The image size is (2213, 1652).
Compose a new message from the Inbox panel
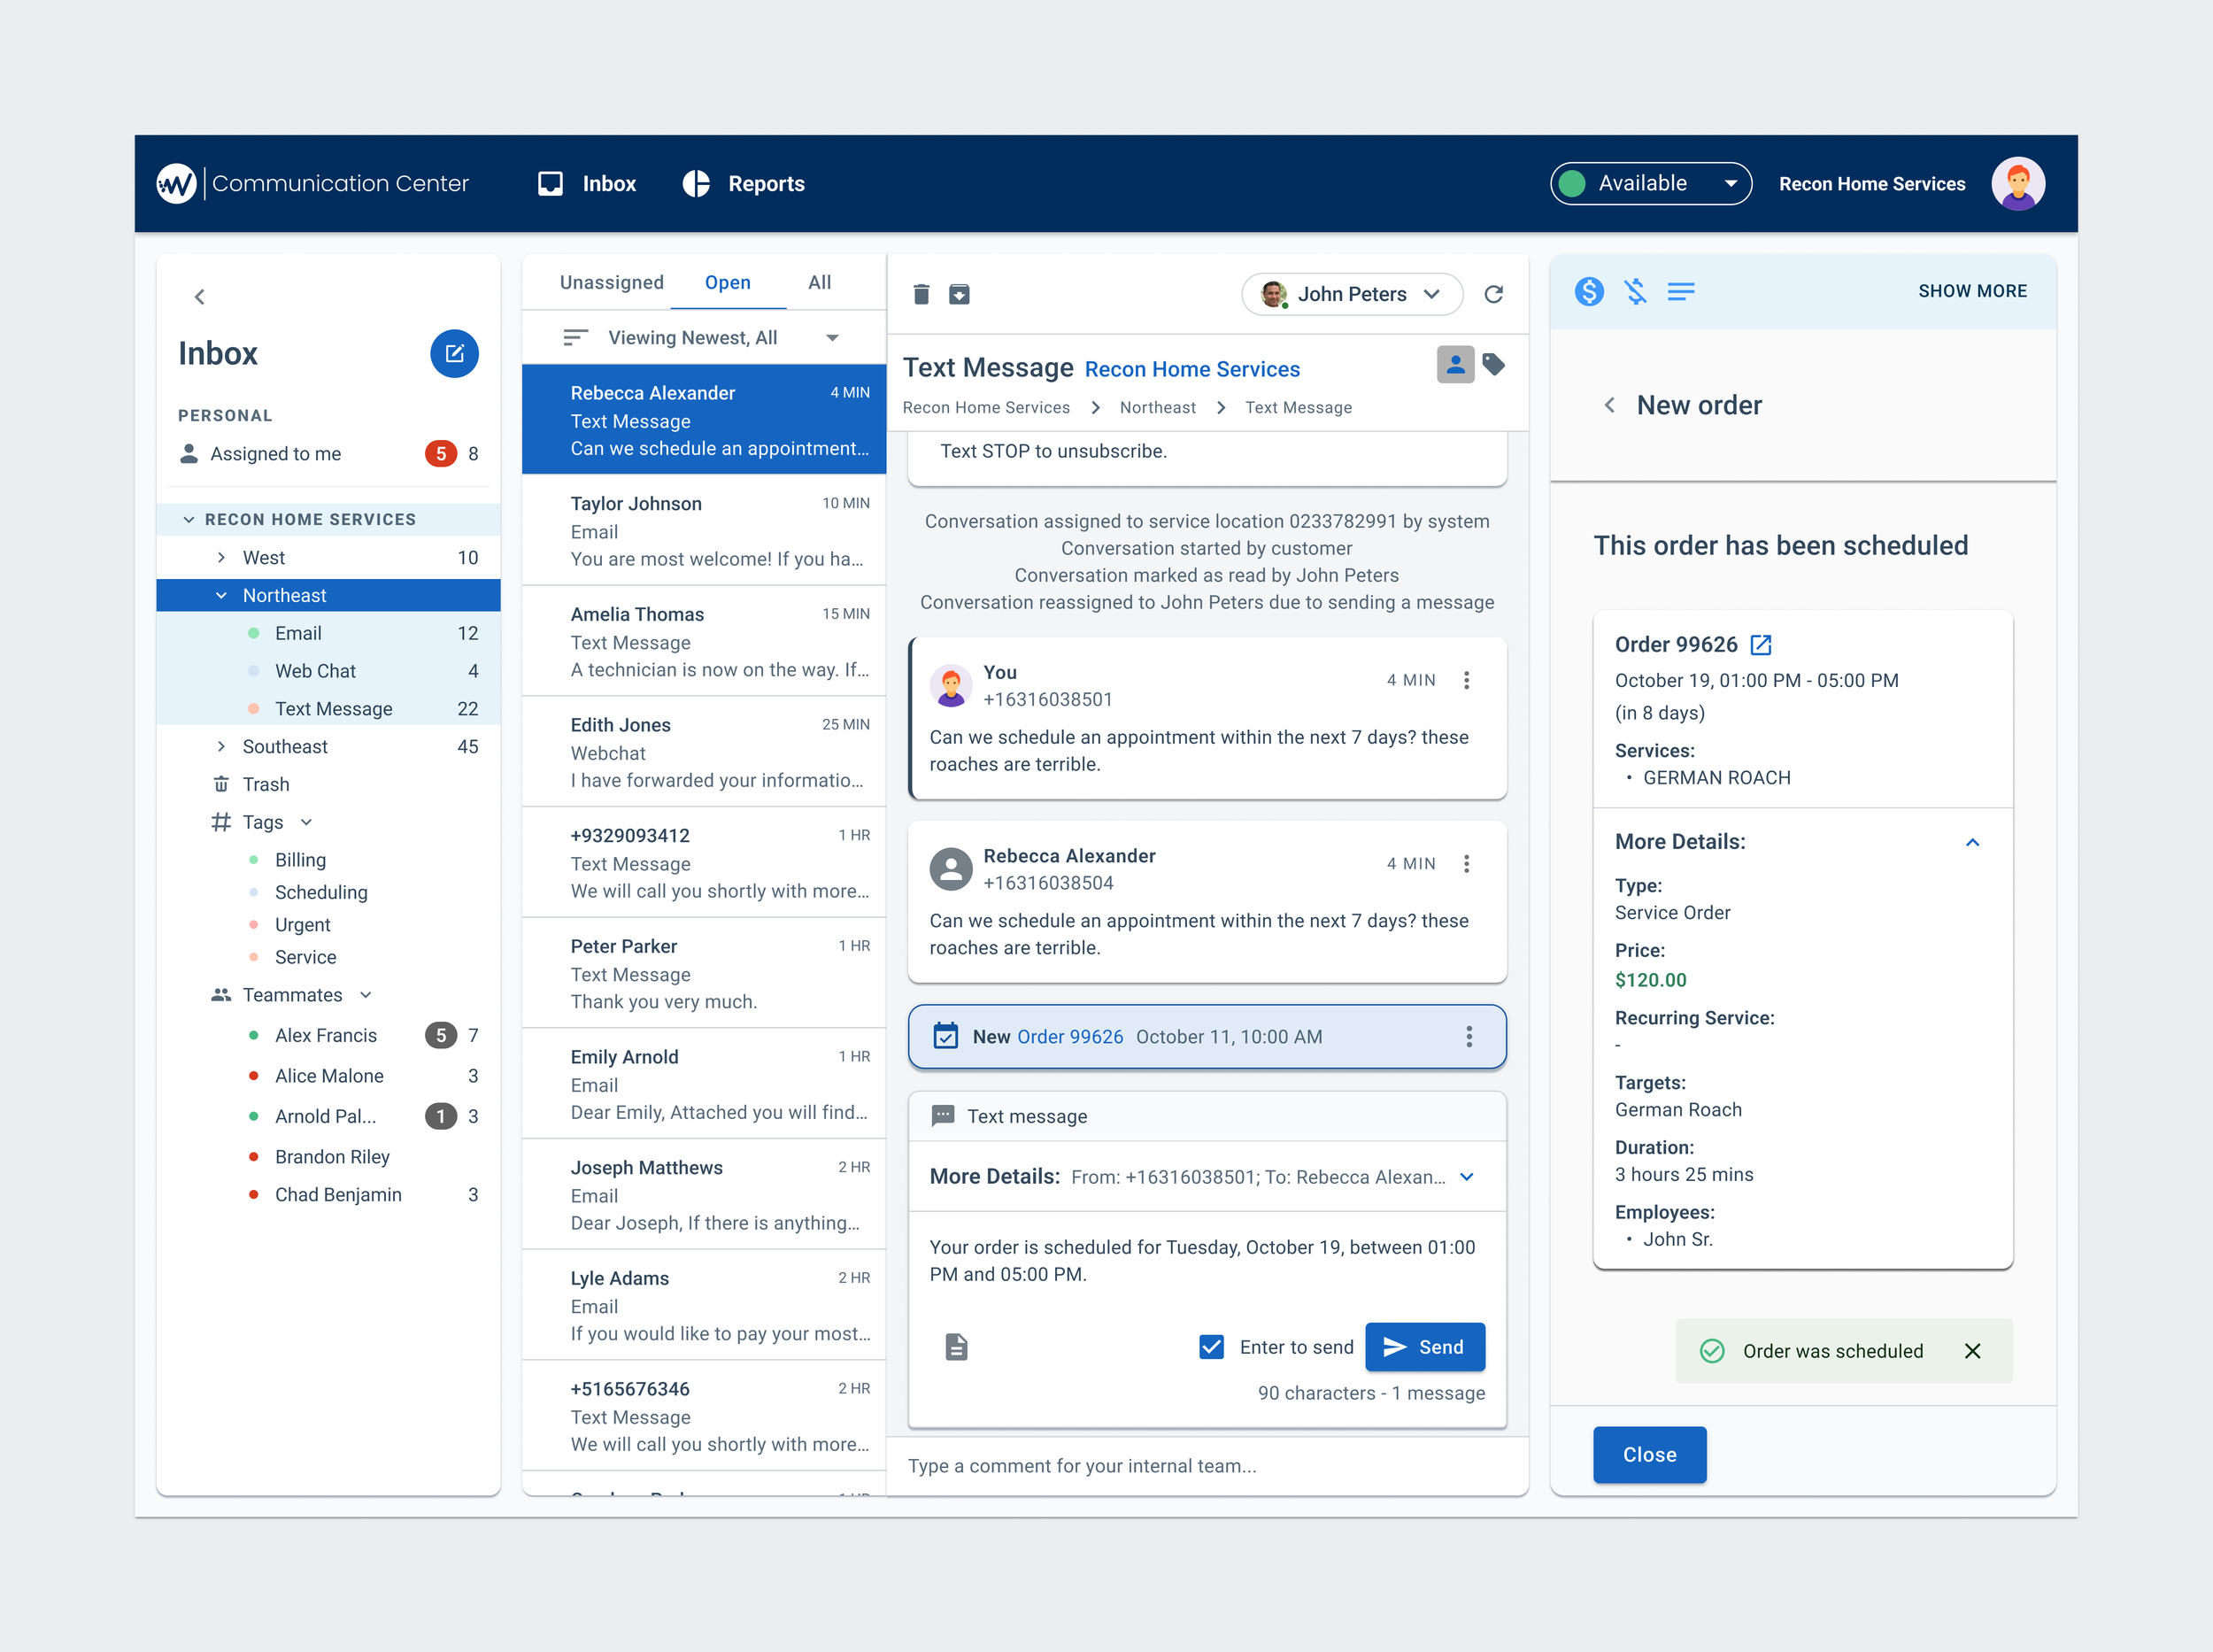[455, 353]
